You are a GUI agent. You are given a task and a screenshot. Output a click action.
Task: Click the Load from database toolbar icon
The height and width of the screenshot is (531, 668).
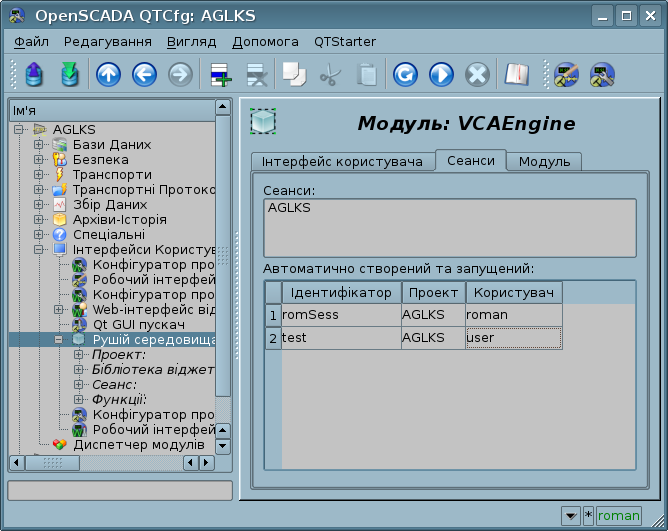[33, 75]
